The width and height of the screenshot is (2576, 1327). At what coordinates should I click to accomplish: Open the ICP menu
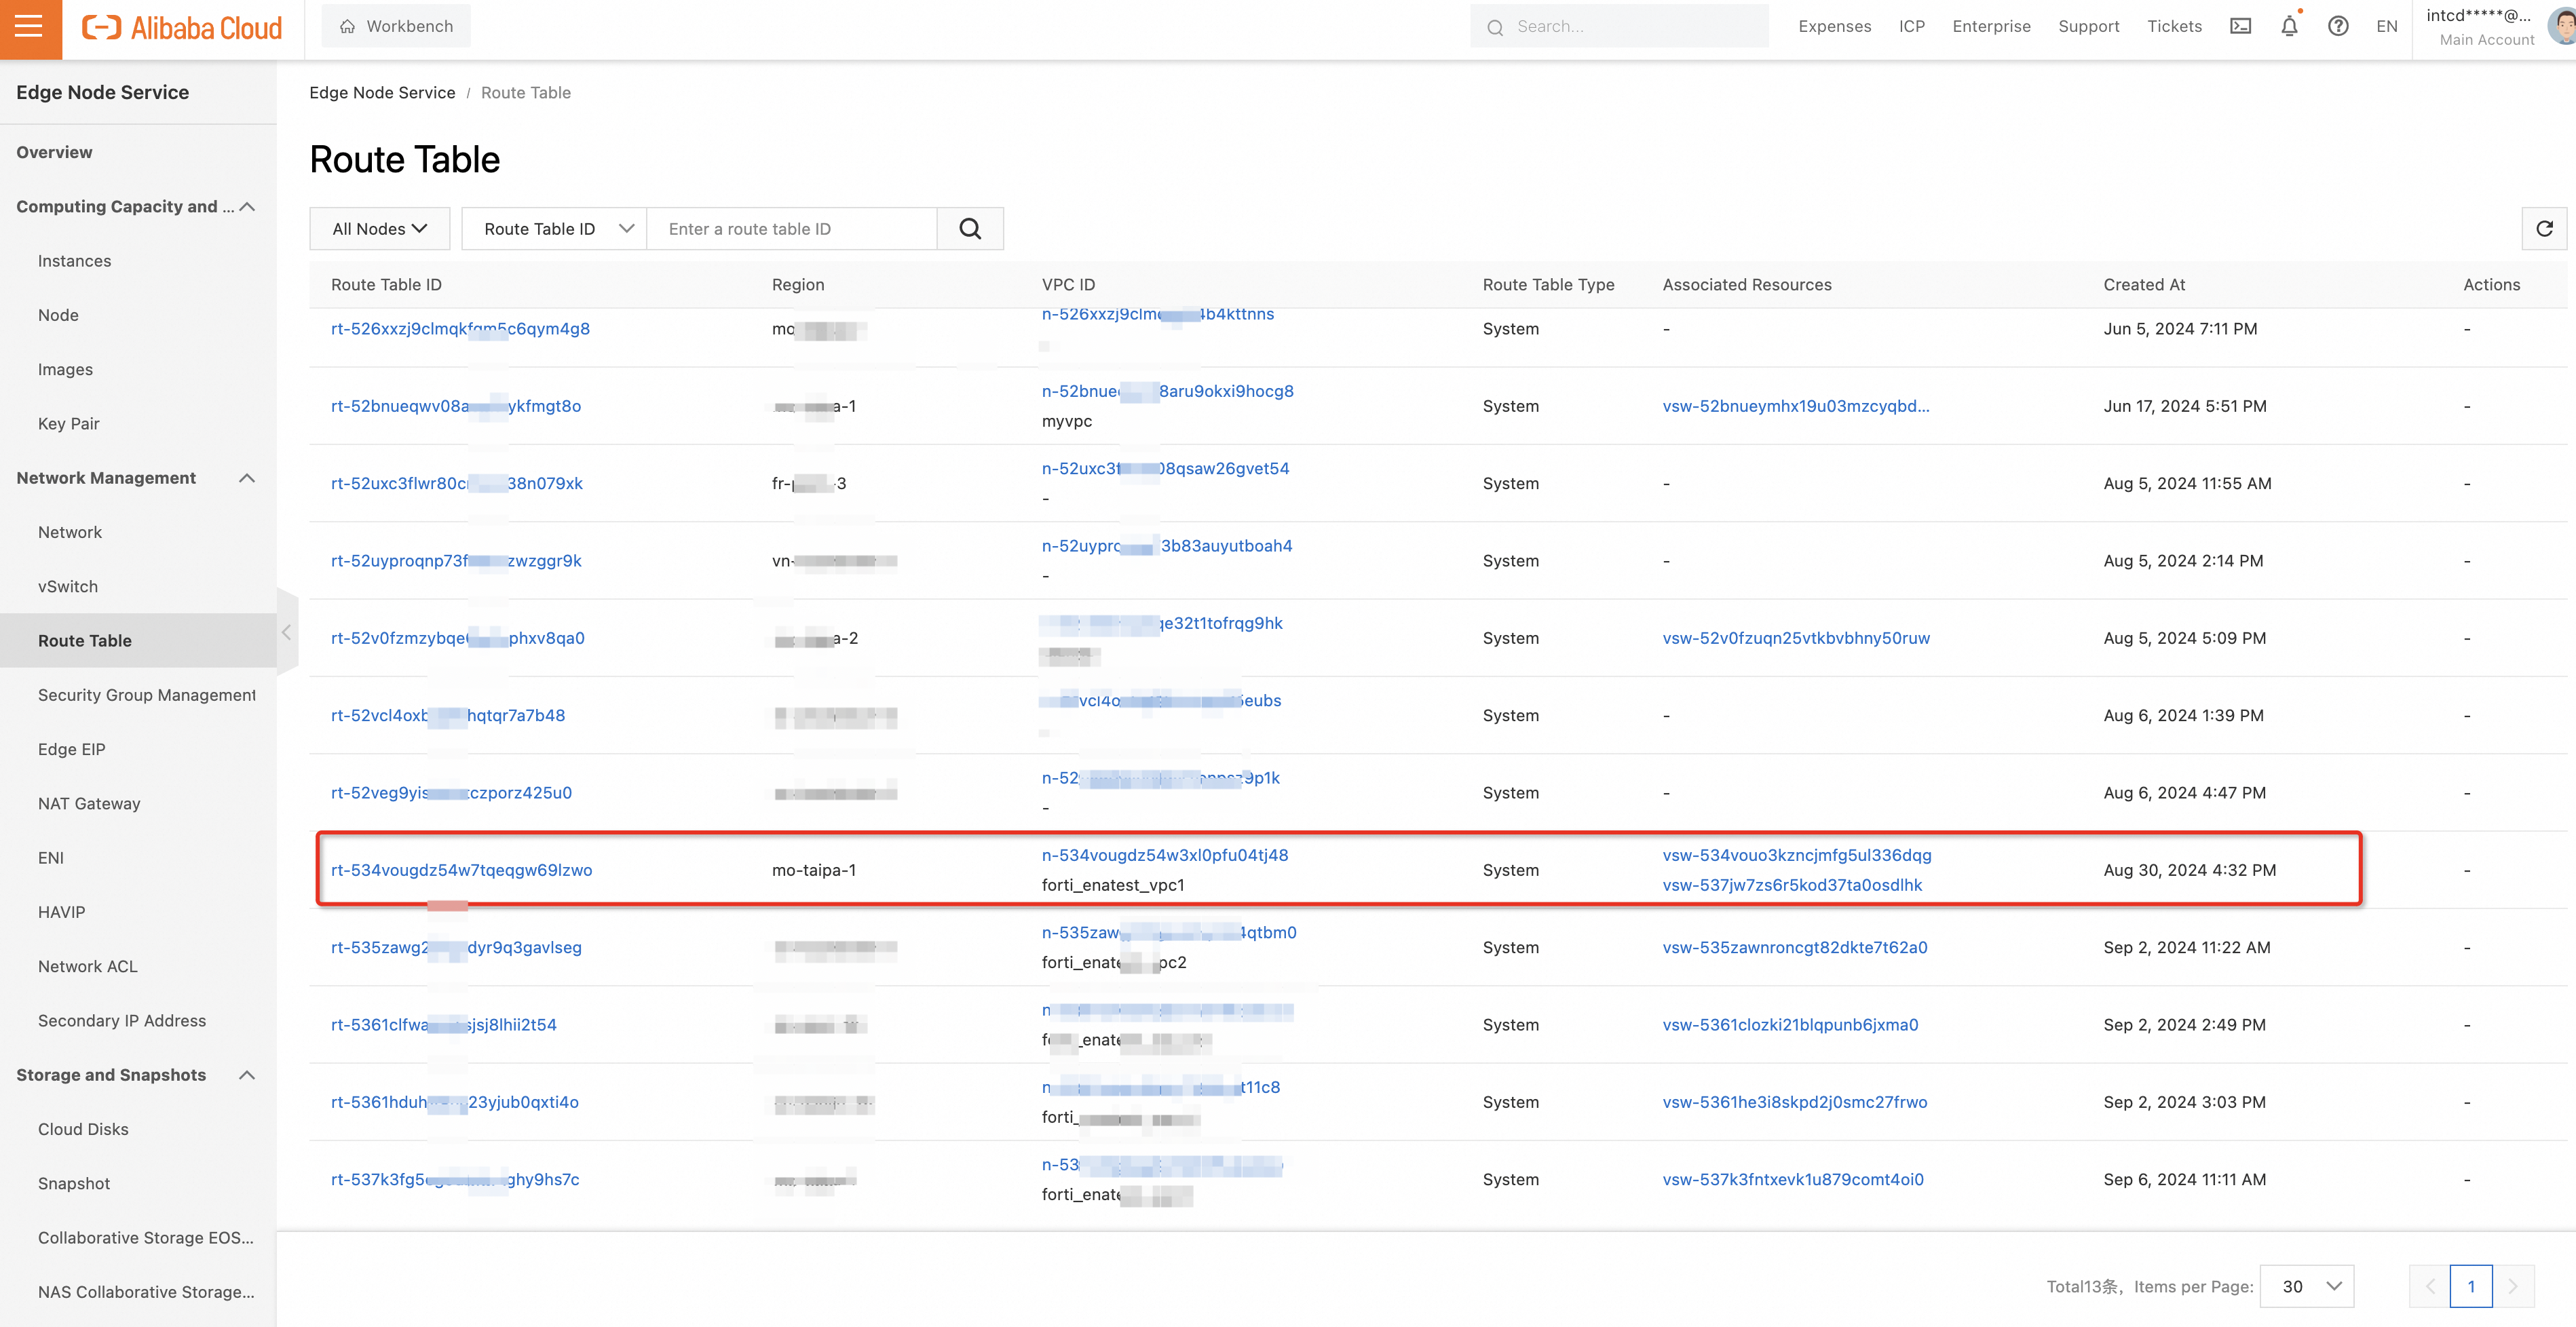[x=1911, y=27]
